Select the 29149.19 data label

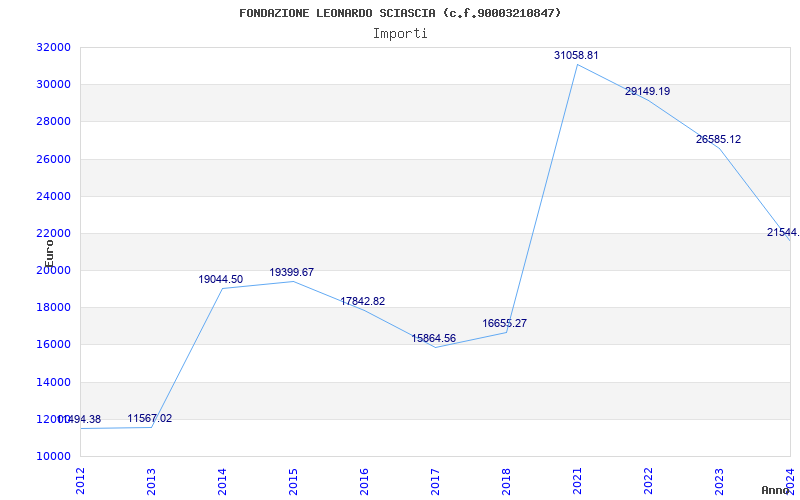tap(647, 92)
